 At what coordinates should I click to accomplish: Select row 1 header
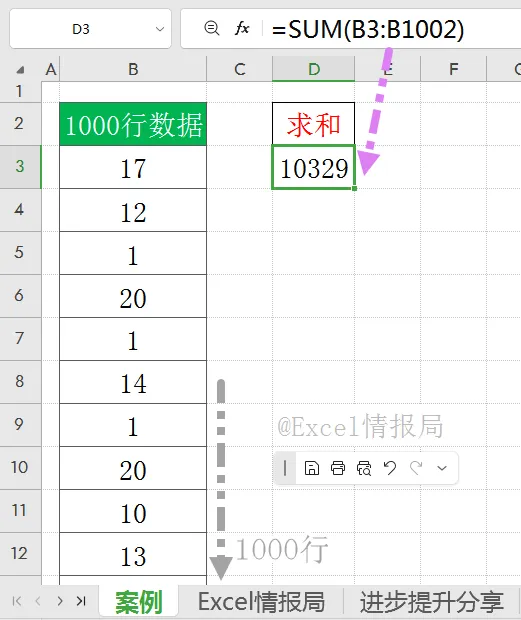20,92
